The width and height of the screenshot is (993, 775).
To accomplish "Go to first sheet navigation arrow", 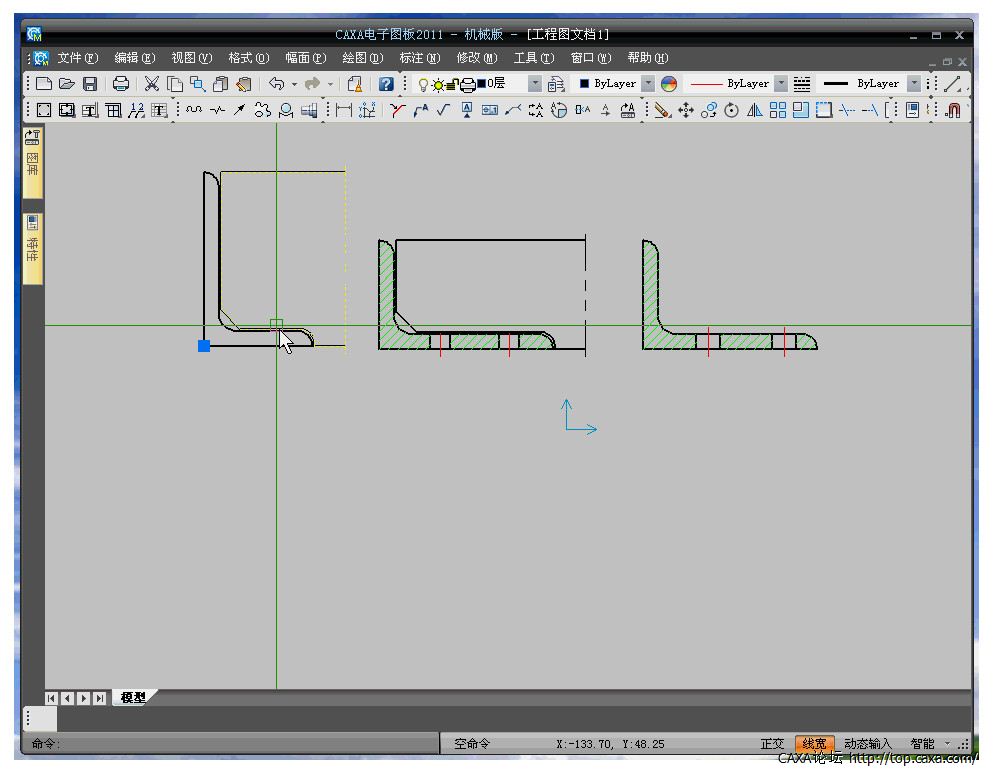I will pos(52,698).
